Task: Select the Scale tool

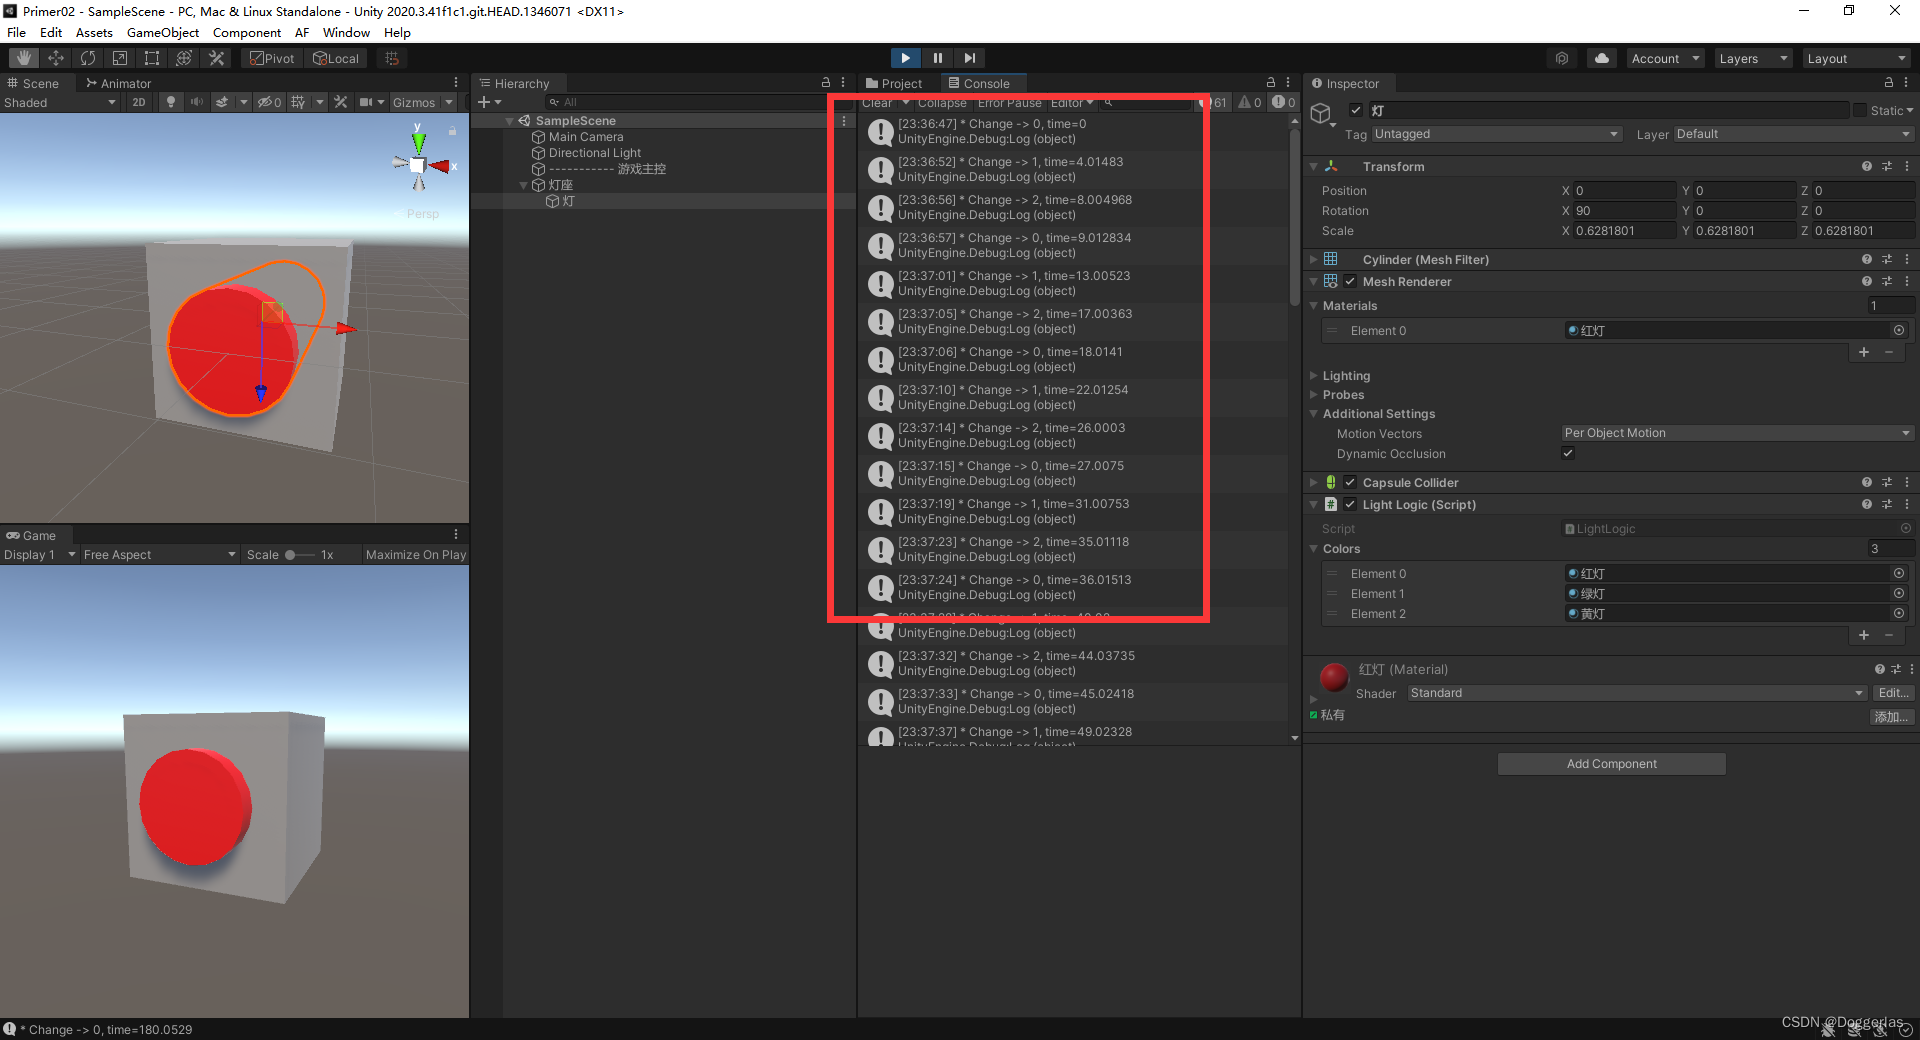Action: (x=120, y=58)
